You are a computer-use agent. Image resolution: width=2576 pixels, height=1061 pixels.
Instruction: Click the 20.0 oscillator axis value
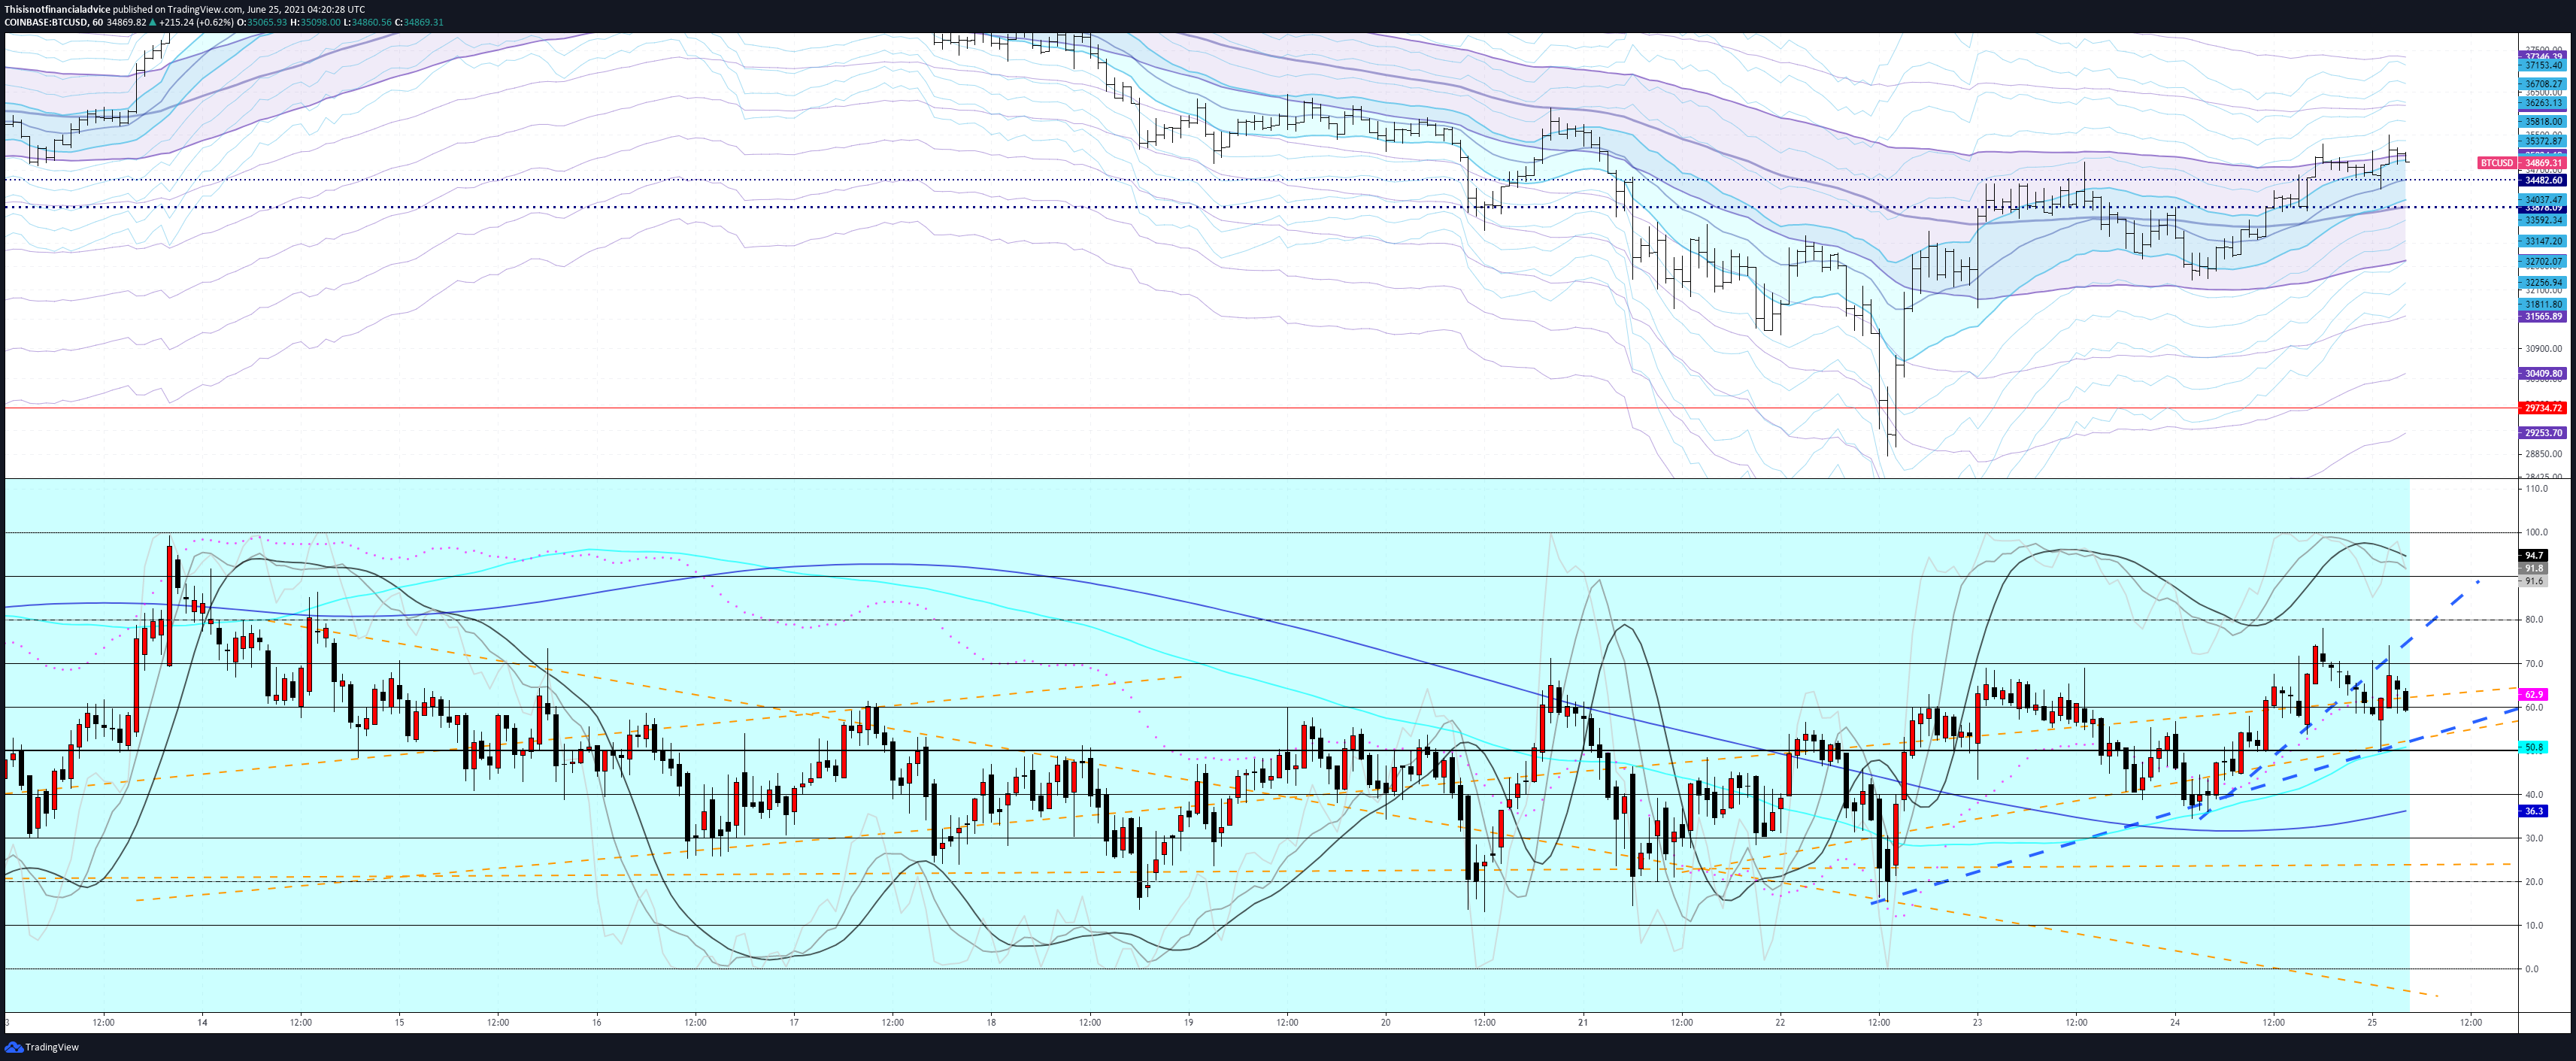[x=2534, y=882]
